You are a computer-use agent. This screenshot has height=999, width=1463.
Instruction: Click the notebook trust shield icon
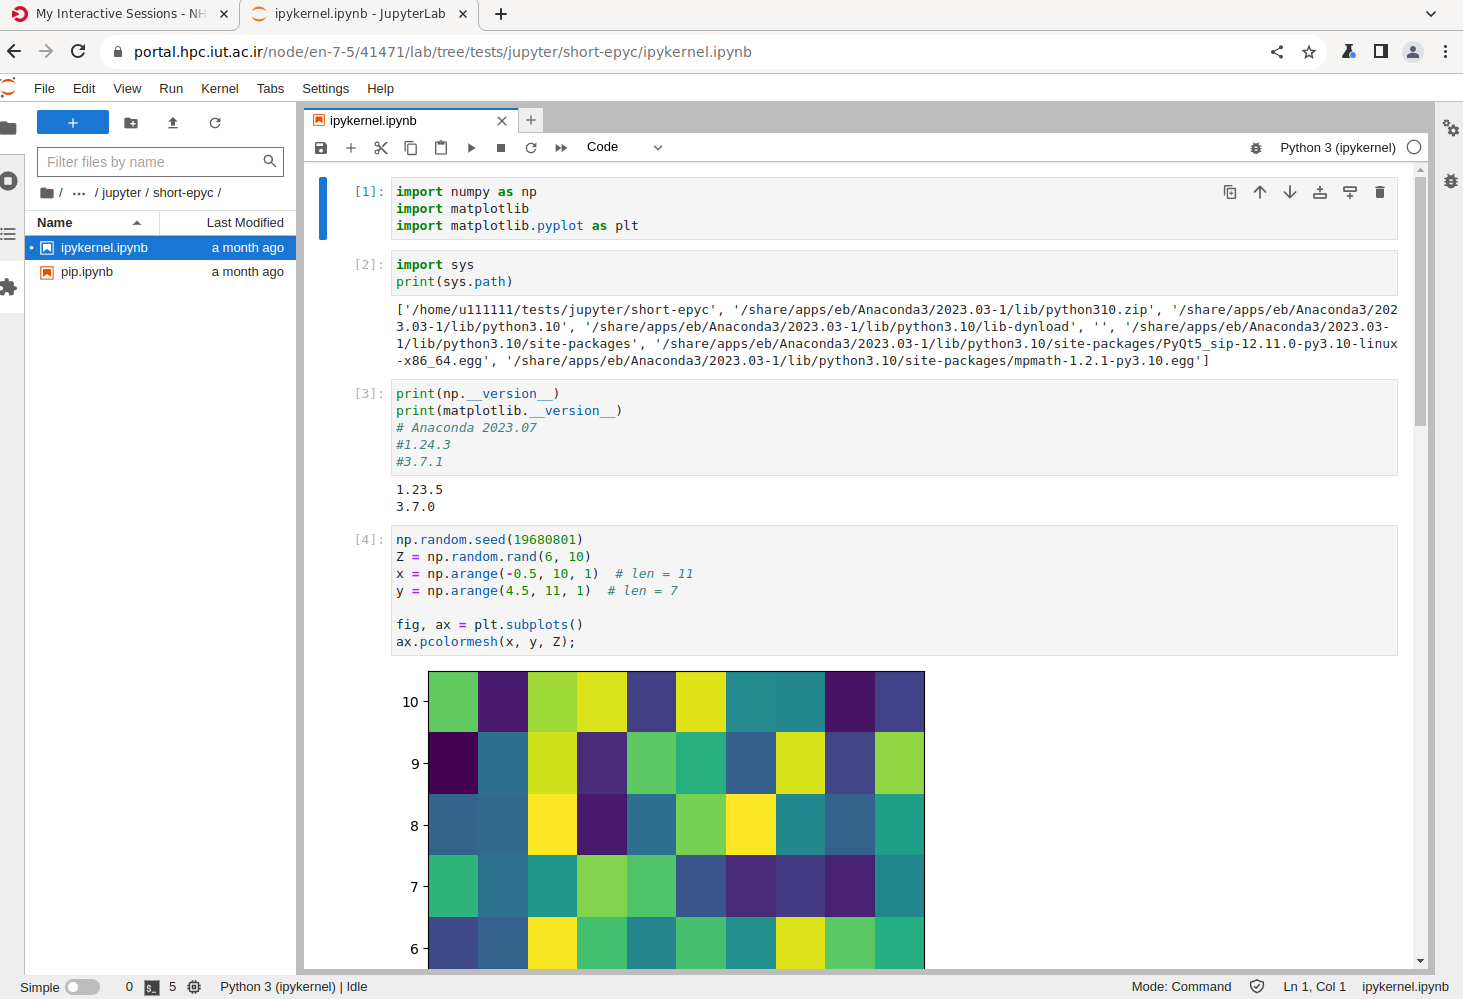click(x=1257, y=987)
